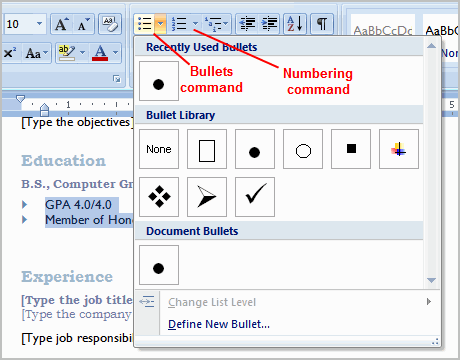This screenshot has width=460, height=360.
Task: Select the colored cross picture bullet
Action: pos(399,149)
